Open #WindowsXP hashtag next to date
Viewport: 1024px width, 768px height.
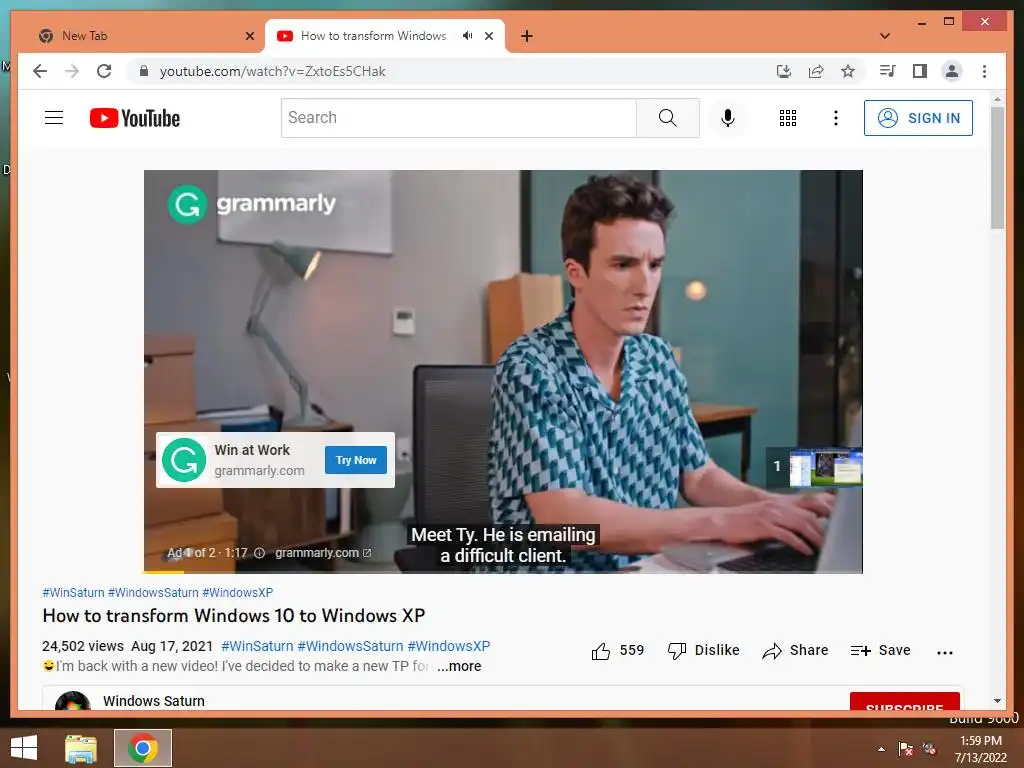(x=449, y=646)
